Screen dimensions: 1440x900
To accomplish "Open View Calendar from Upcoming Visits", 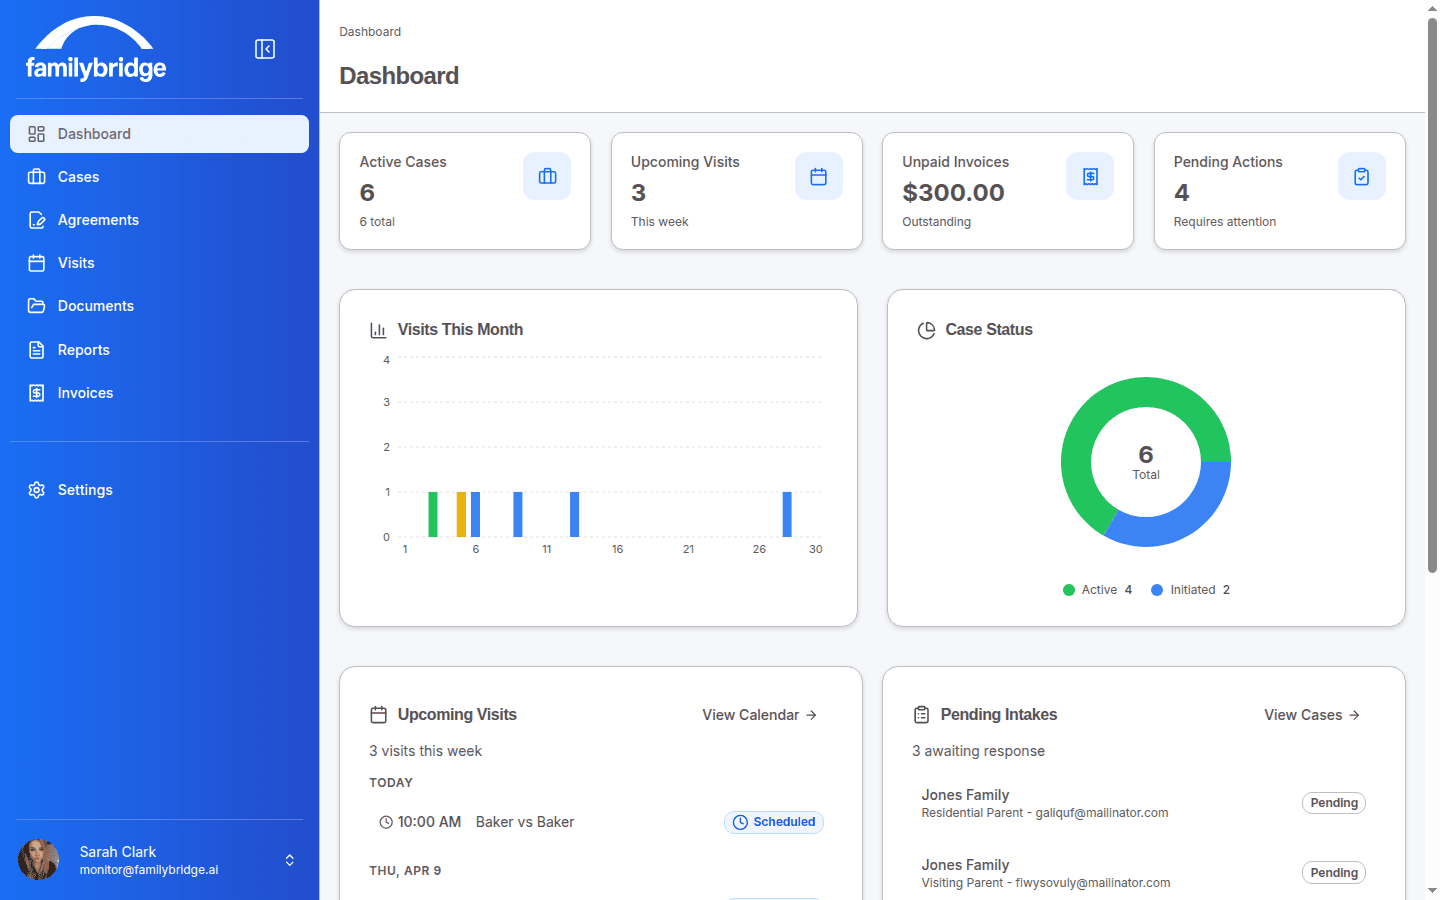I will point(758,714).
